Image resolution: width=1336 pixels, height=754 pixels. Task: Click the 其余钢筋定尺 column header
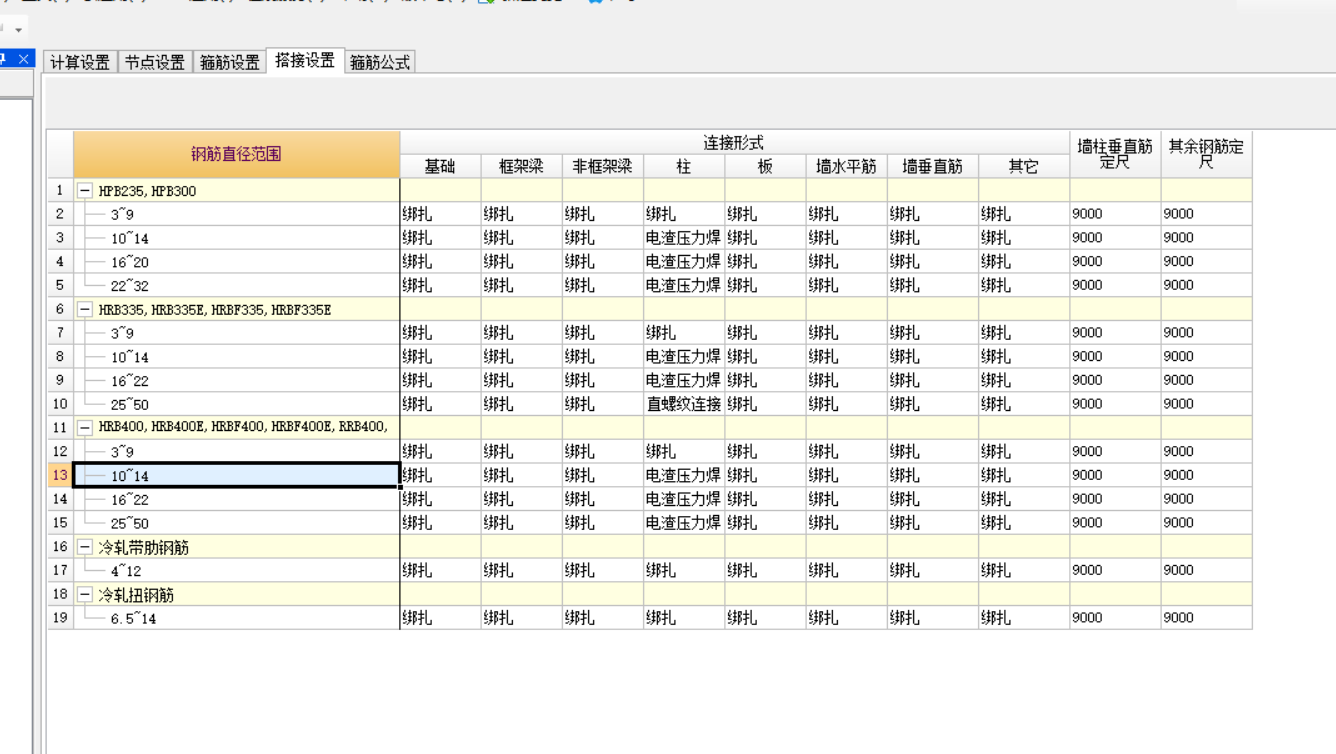[x=1206, y=154]
